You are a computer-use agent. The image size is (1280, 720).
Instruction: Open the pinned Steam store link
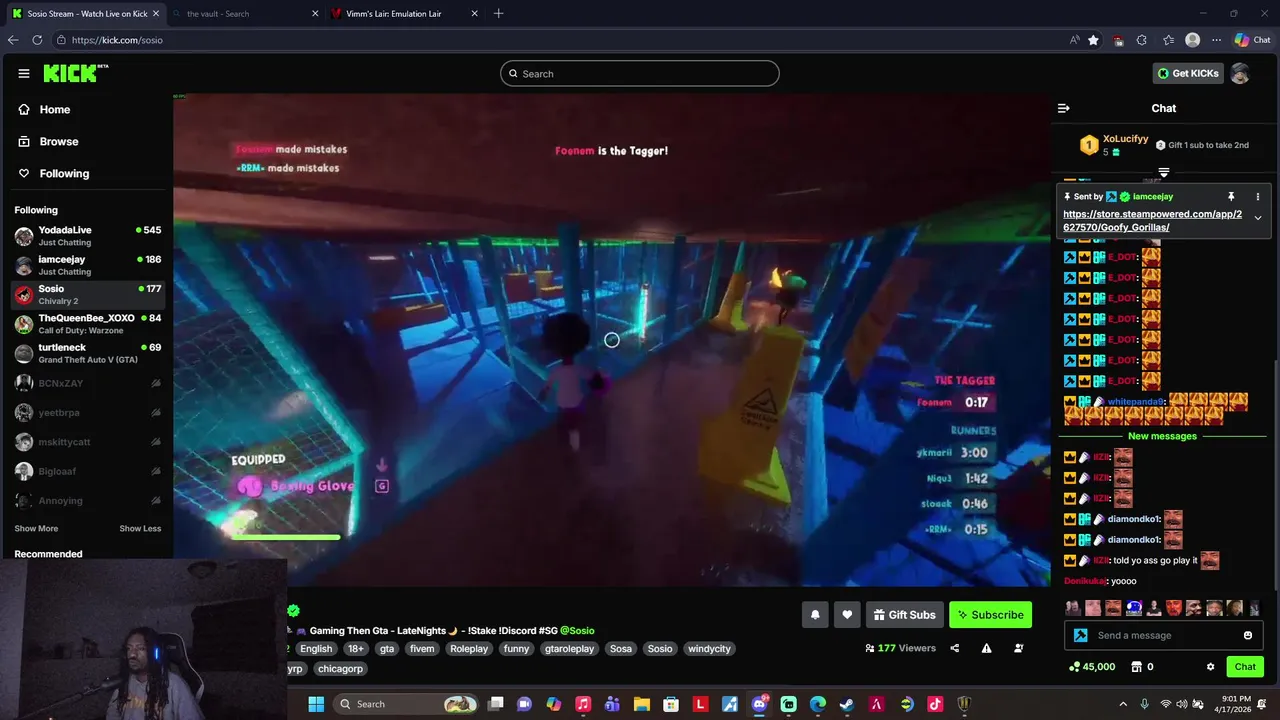(x=1152, y=221)
